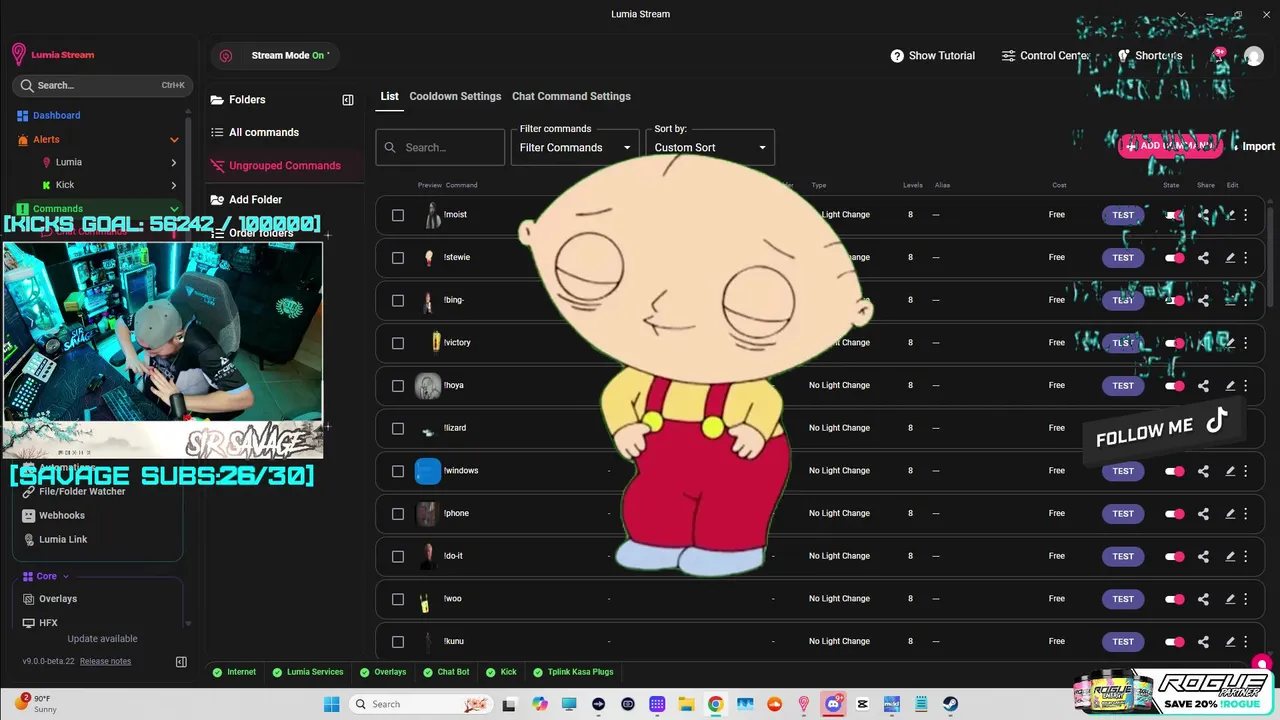The width and height of the screenshot is (1280, 720).
Task: Check the Tplink Kasa Plugs status indicator
Action: pyautogui.click(x=573, y=672)
